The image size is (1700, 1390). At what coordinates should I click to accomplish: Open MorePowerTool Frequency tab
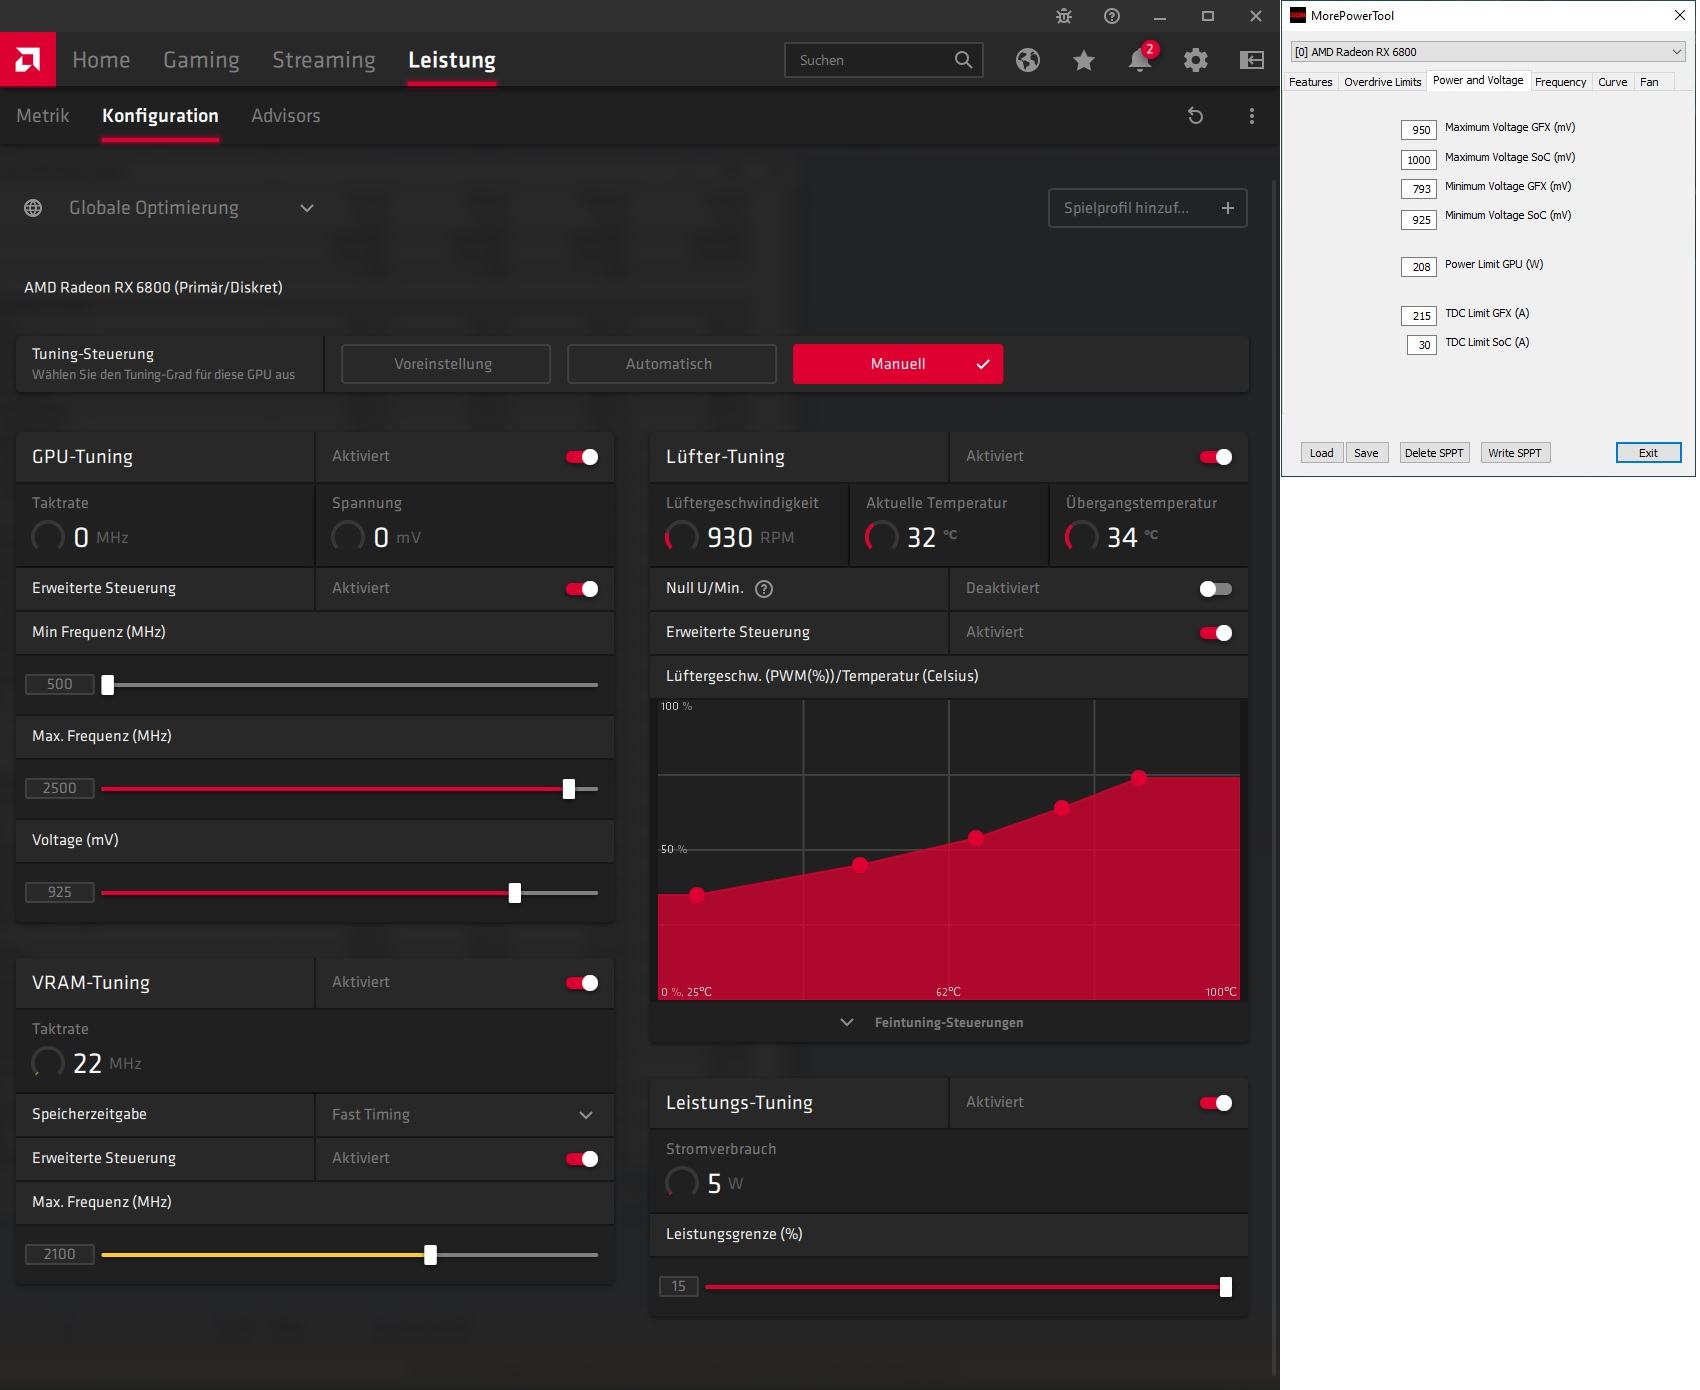point(1560,82)
